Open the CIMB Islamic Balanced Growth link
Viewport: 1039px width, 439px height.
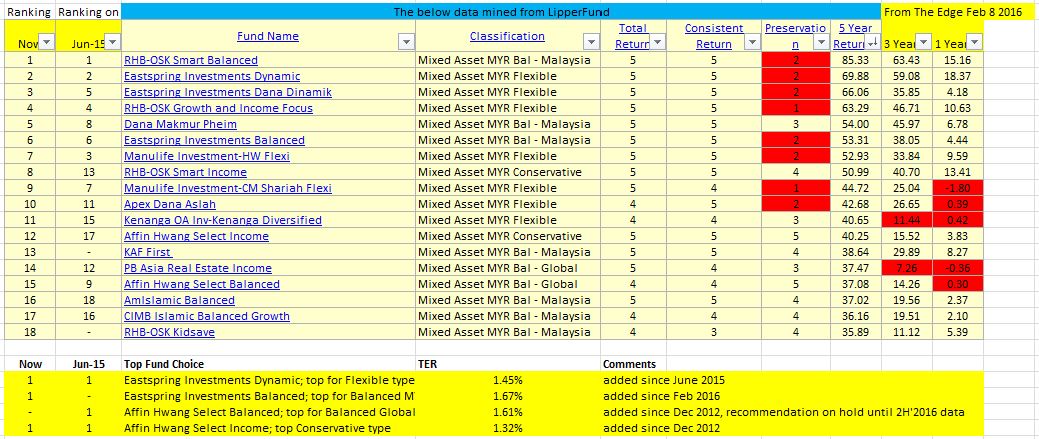207,316
